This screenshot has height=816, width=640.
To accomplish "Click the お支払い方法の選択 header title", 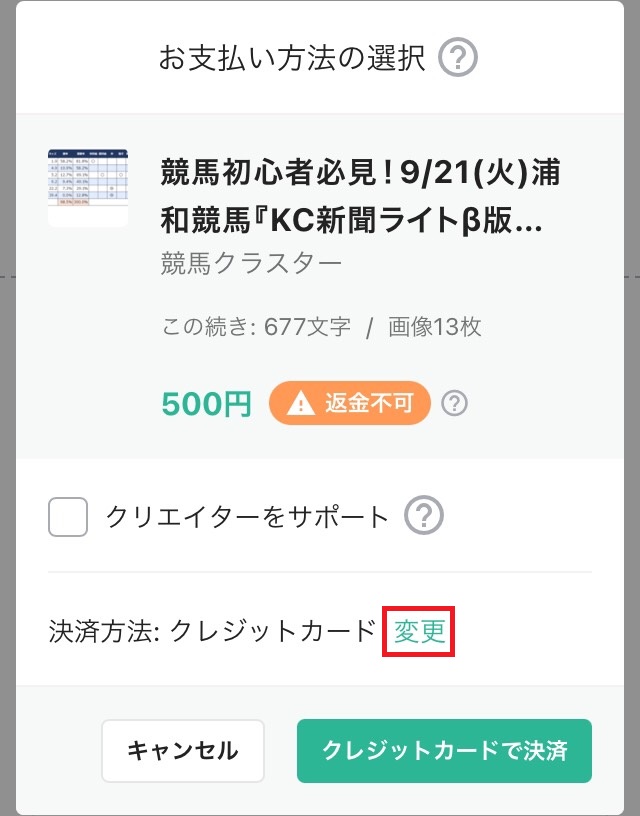I will [x=292, y=59].
